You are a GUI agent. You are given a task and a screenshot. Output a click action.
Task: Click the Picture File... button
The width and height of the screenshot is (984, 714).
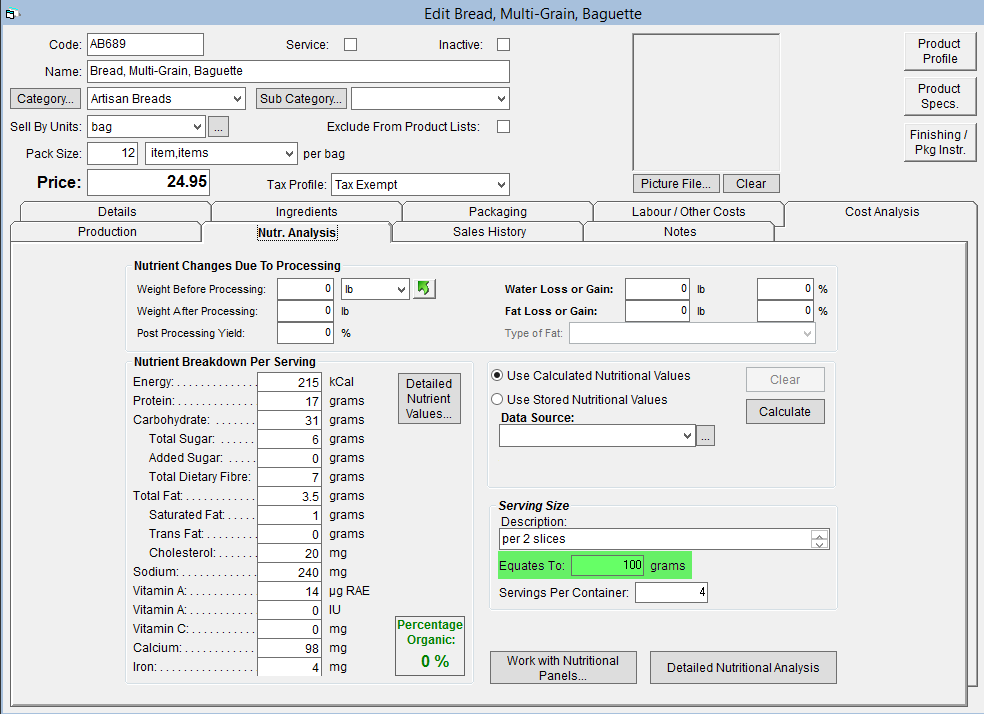coord(676,183)
